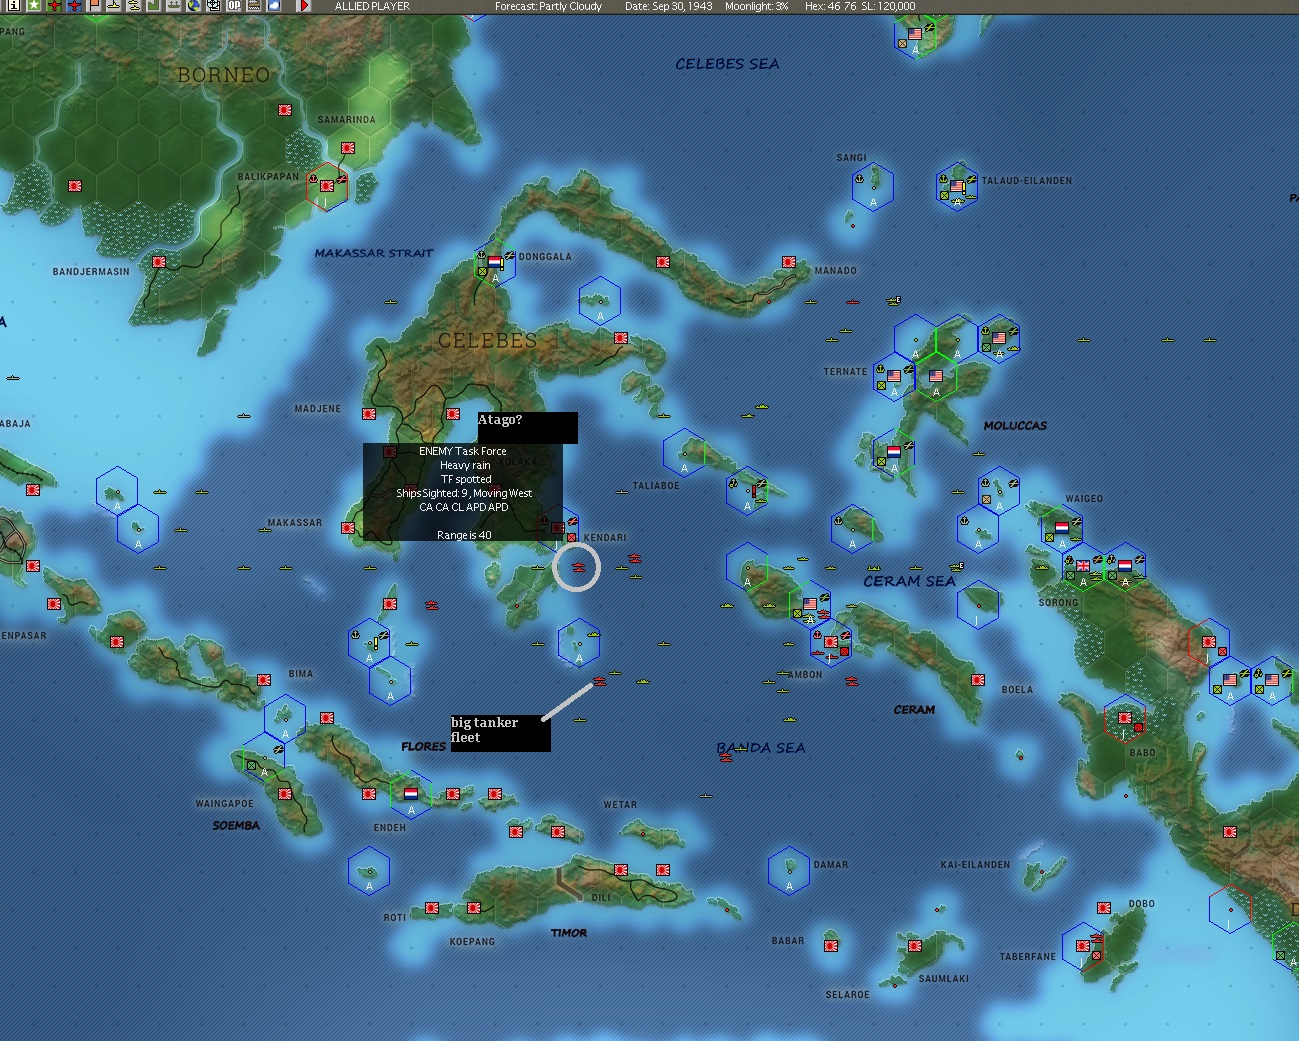Click the 'Hex: 46 76 SL: 120,000' readout
The height and width of the screenshot is (1041, 1299).
[x=860, y=6]
